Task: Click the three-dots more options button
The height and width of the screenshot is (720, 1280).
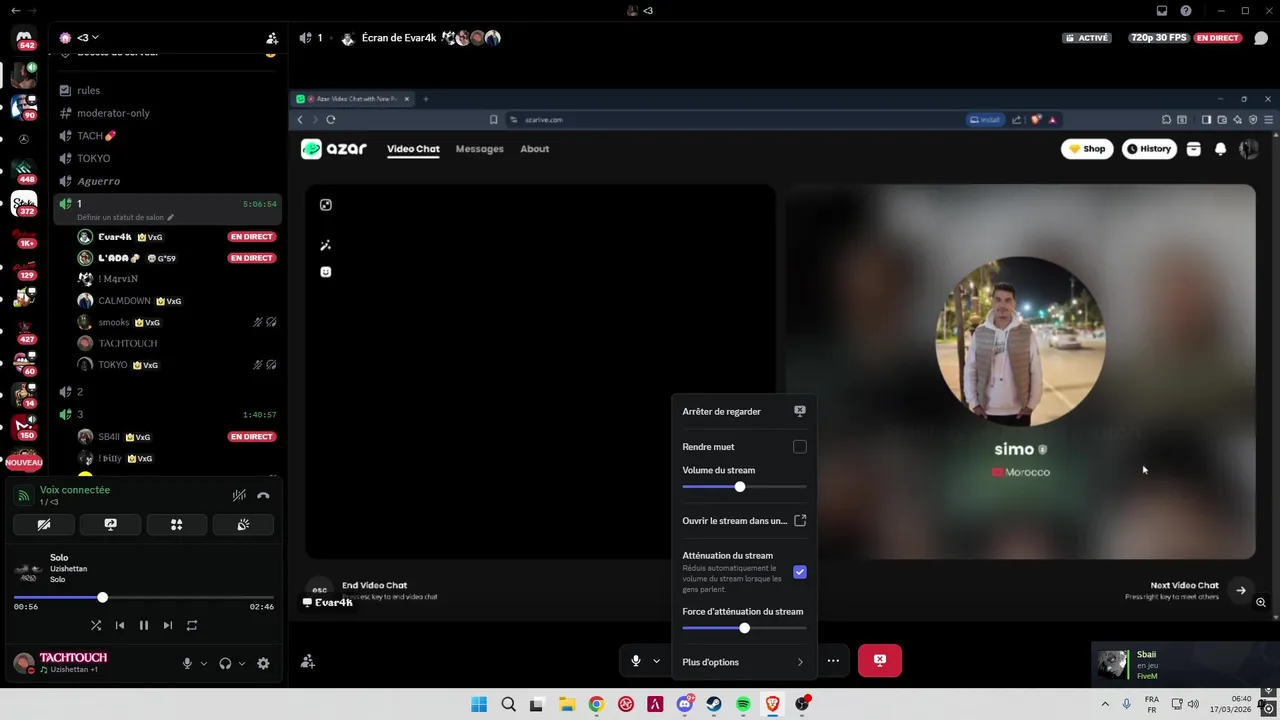Action: (x=833, y=660)
